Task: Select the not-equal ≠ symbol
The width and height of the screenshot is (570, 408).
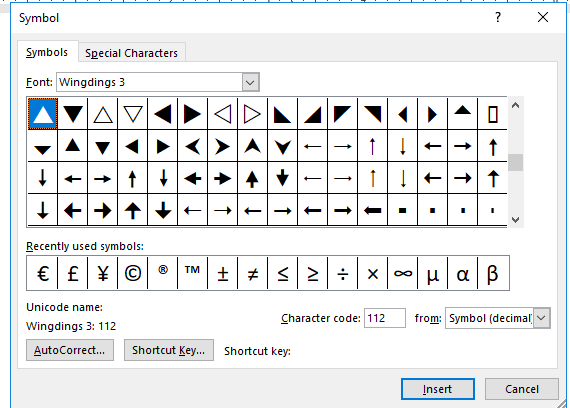Action: tap(253, 273)
